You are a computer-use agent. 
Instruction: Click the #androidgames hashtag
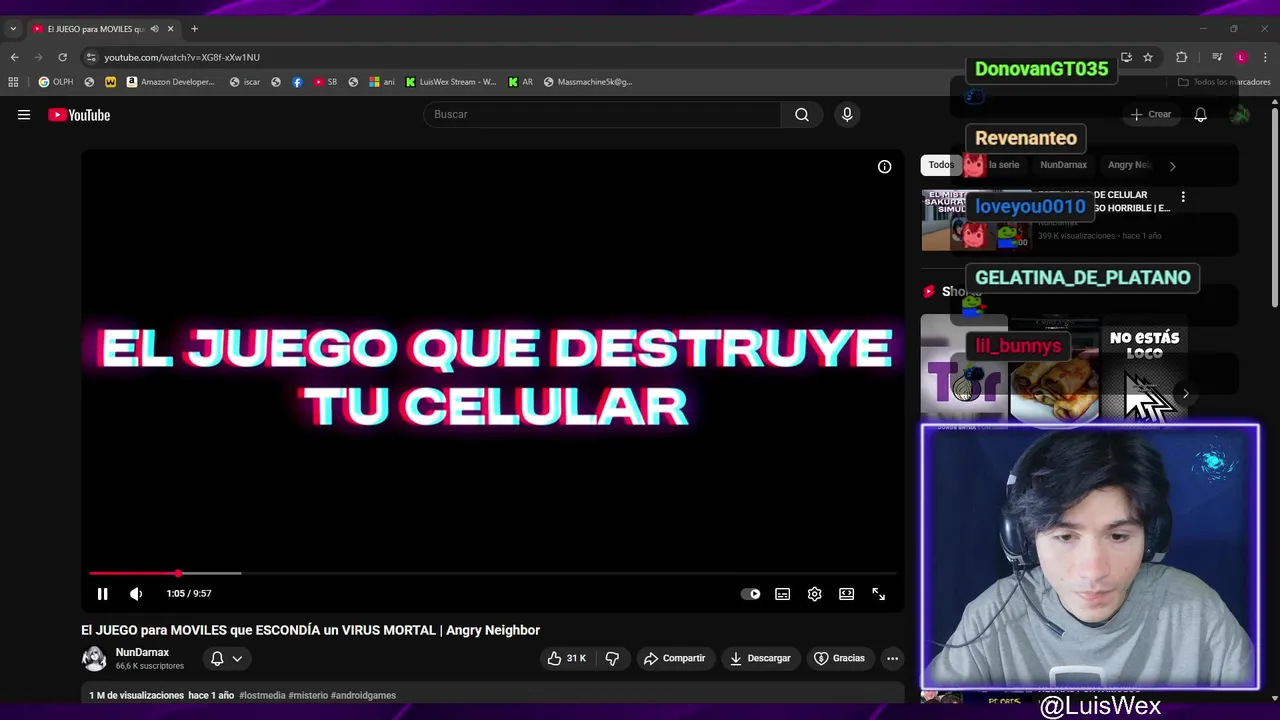(363, 695)
